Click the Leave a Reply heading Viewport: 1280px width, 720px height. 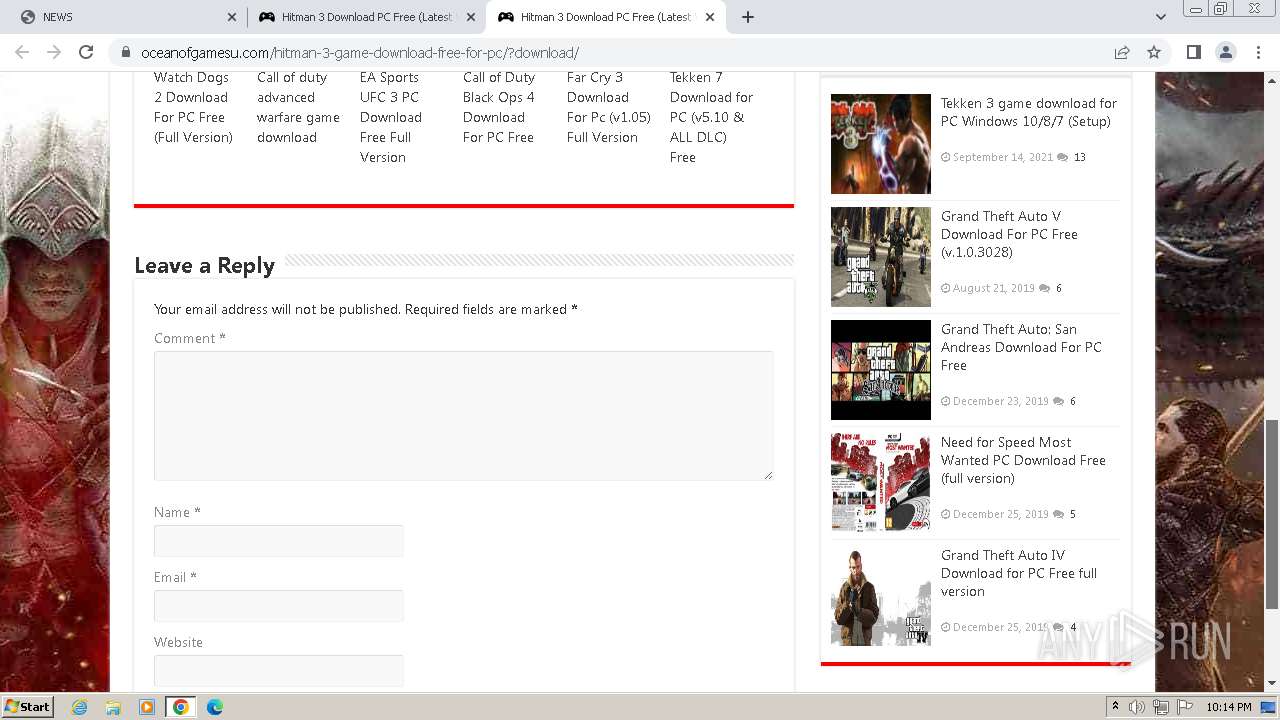point(205,265)
